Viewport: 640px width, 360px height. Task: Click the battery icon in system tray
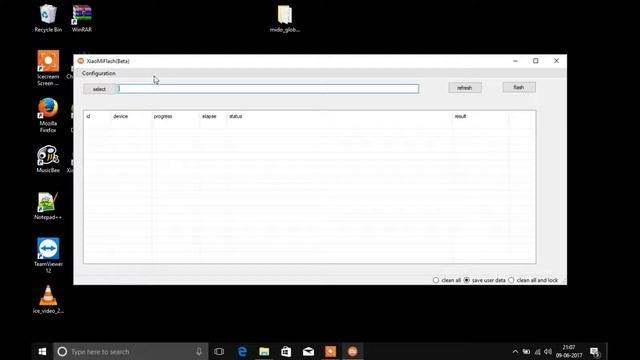click(x=527, y=352)
